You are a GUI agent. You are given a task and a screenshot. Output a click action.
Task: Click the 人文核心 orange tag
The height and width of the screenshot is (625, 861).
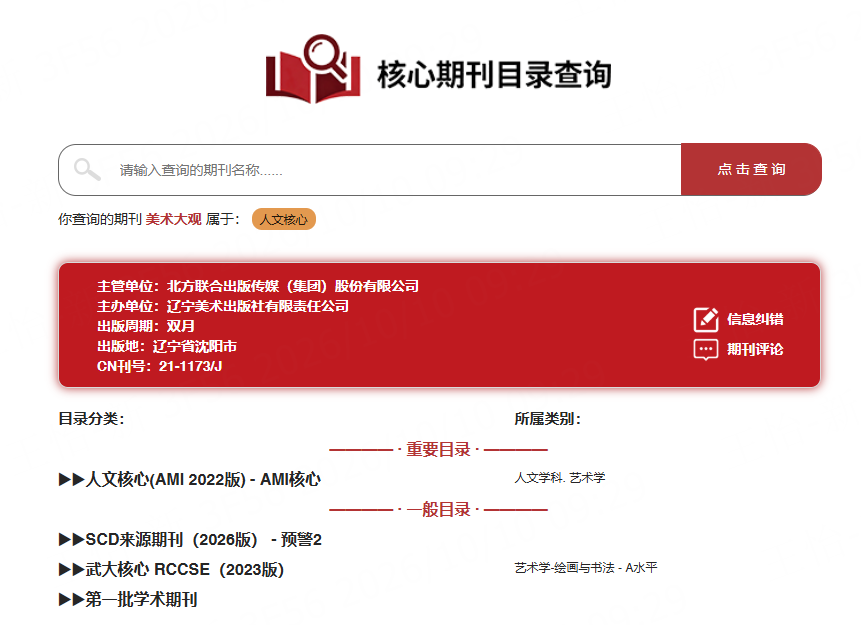coord(284,219)
